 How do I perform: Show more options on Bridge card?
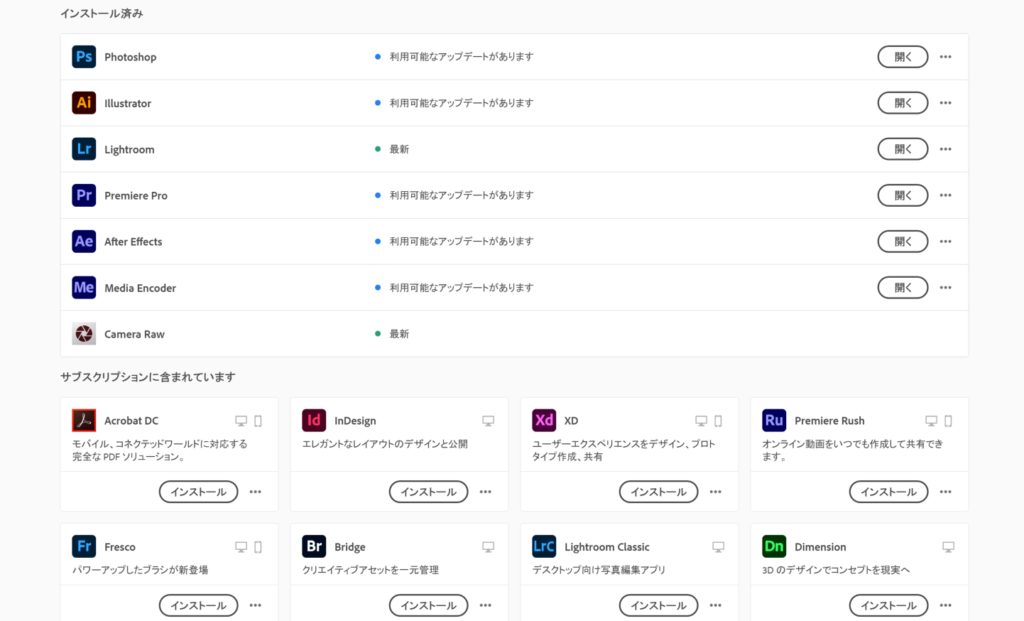[485, 605]
